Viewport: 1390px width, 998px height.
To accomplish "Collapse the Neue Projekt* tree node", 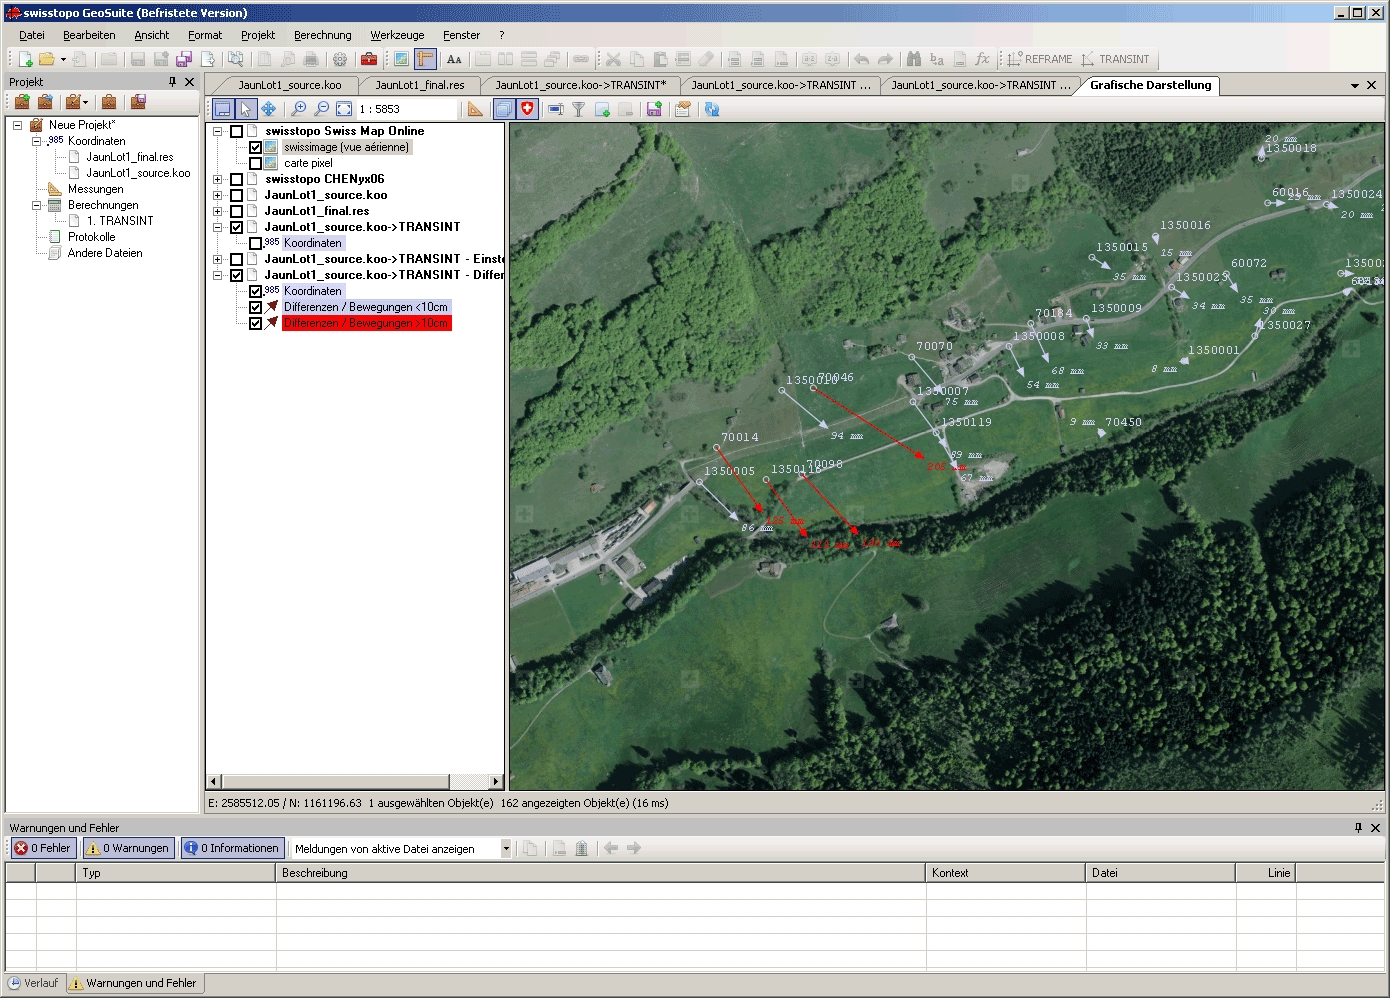I will click(17, 125).
